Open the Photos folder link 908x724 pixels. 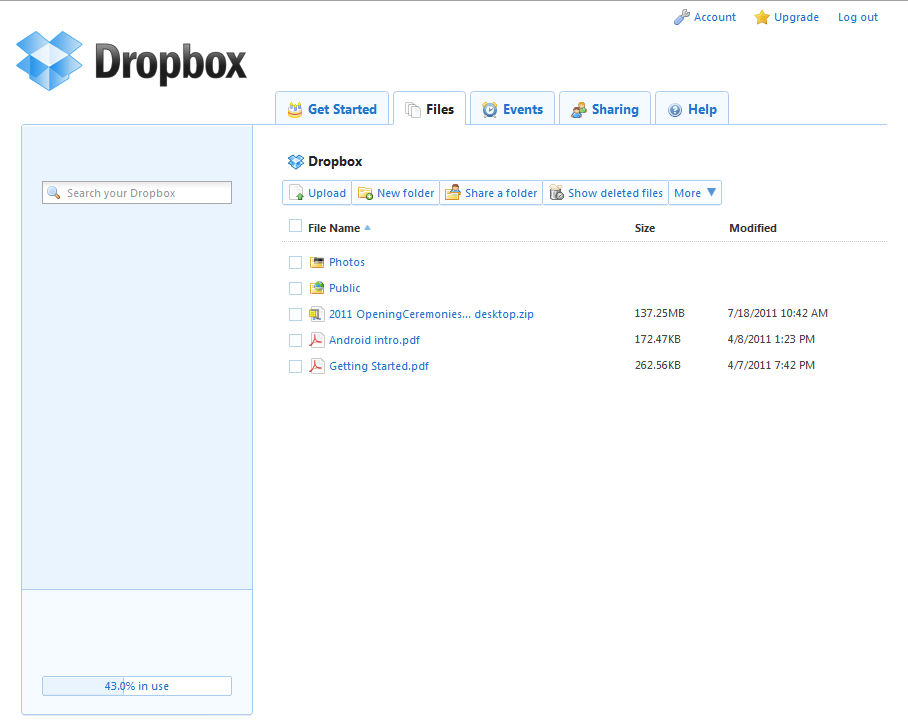tap(347, 262)
